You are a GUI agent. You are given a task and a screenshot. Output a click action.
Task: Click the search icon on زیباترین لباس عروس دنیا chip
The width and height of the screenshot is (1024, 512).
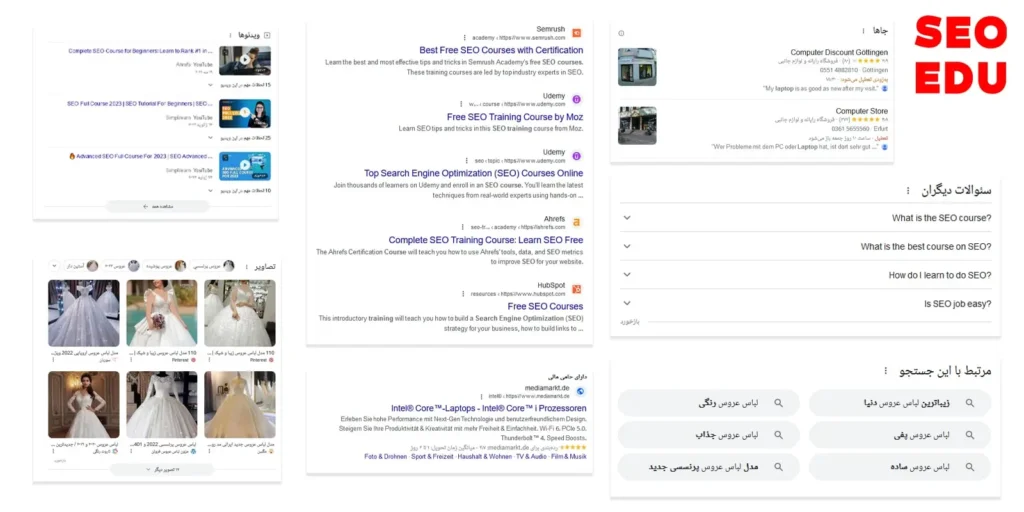(970, 403)
